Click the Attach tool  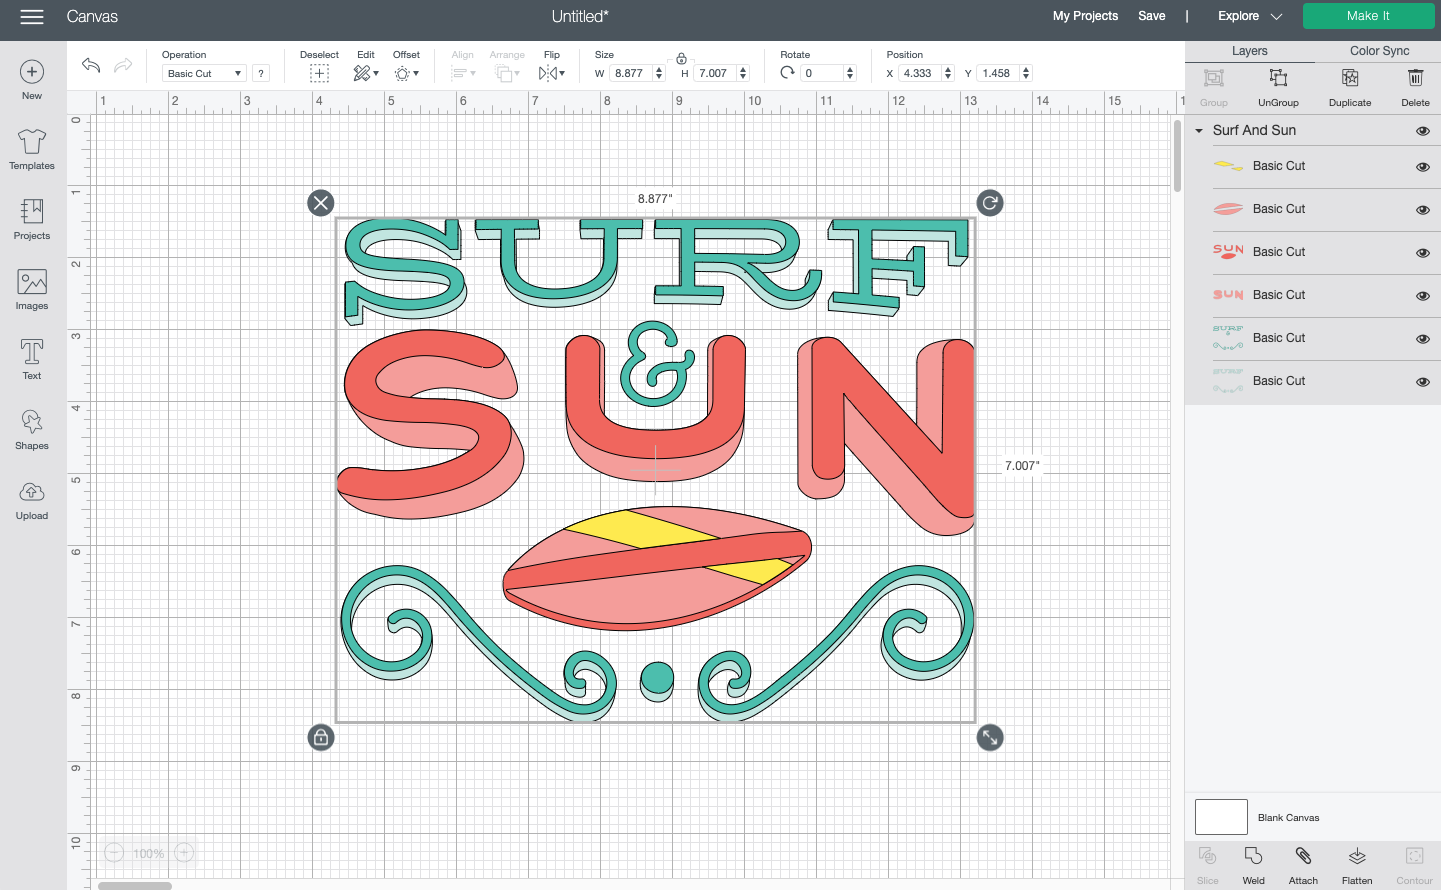pyautogui.click(x=1303, y=865)
